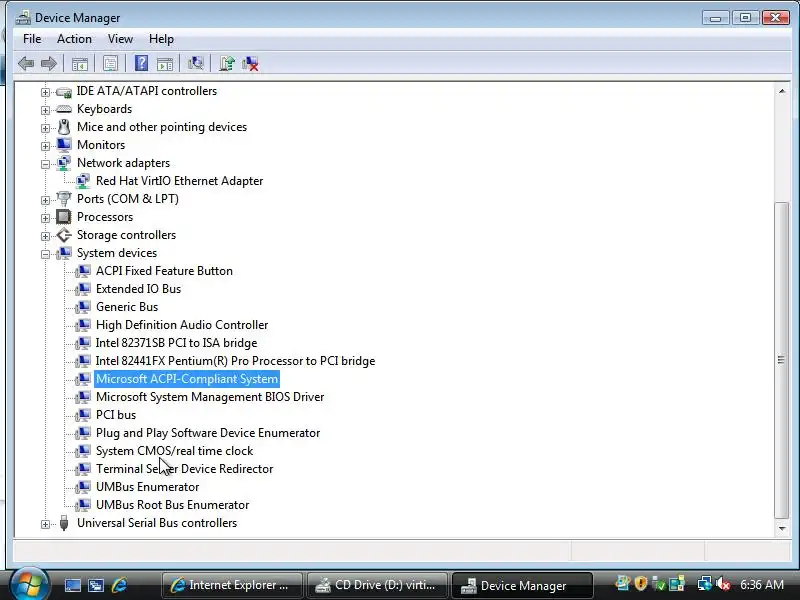Select UMBus Enumerator device
Viewport: 800px width, 600px height.
[x=147, y=487]
